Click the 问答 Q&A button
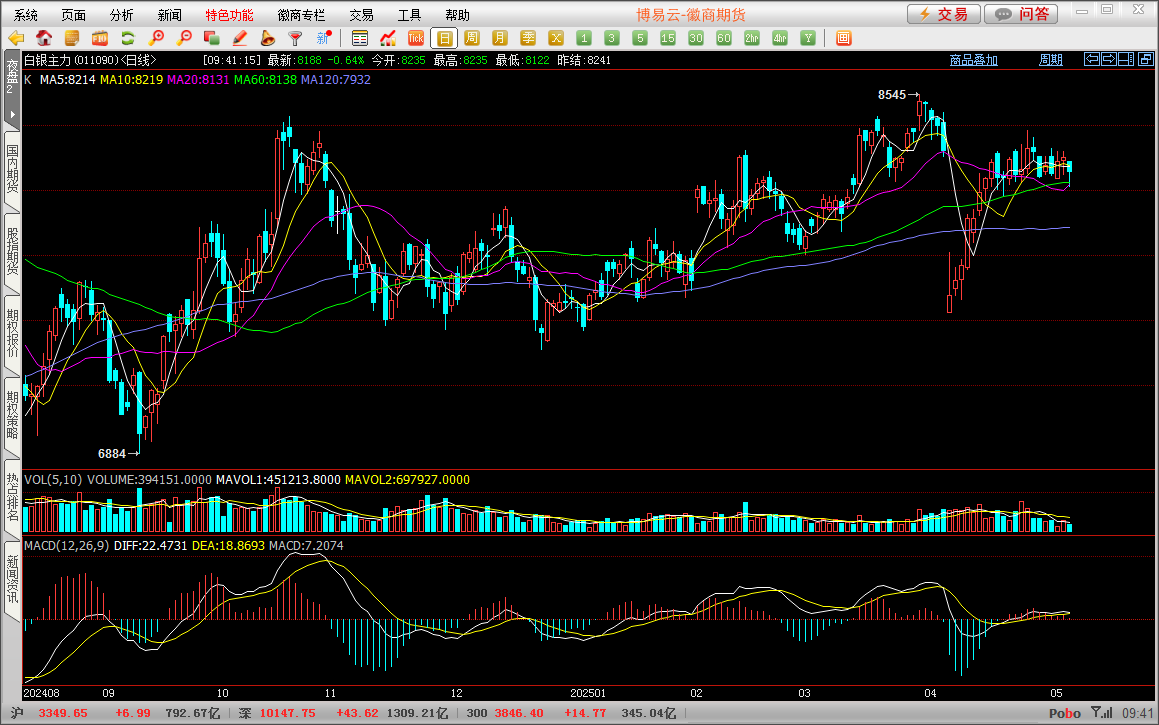Viewport: 1159px width, 725px height. tap(1021, 14)
